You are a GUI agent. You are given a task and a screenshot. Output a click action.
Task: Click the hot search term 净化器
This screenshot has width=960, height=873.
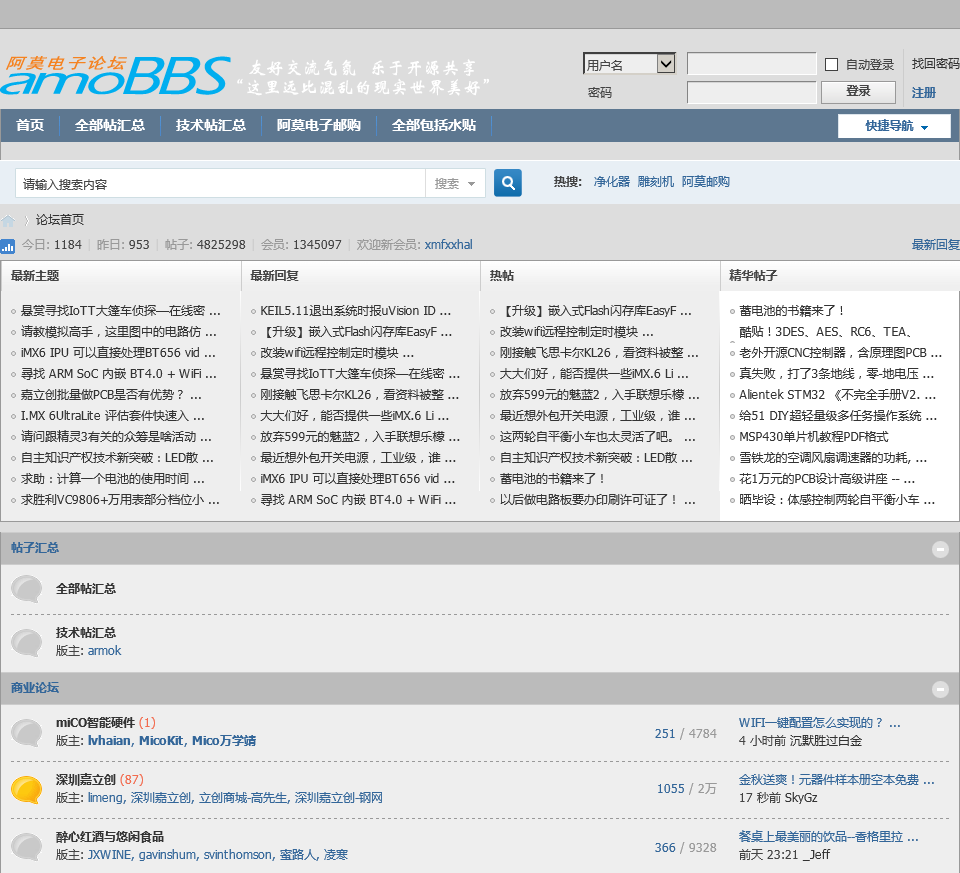pos(611,181)
